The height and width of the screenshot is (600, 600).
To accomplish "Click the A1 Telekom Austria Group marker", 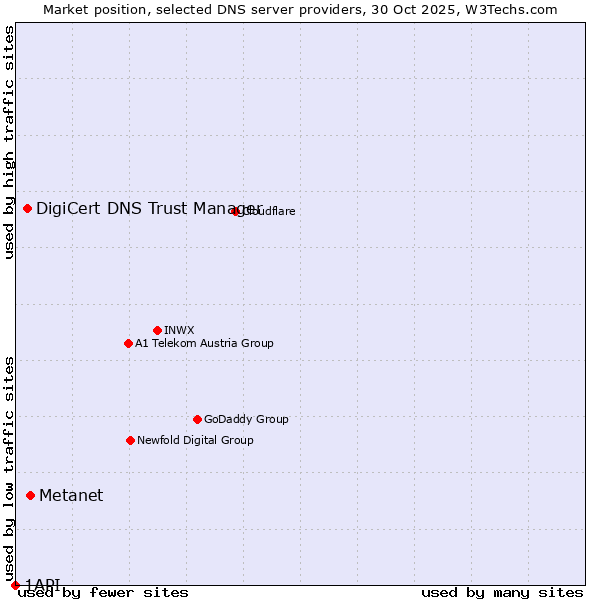I will pos(128,343).
